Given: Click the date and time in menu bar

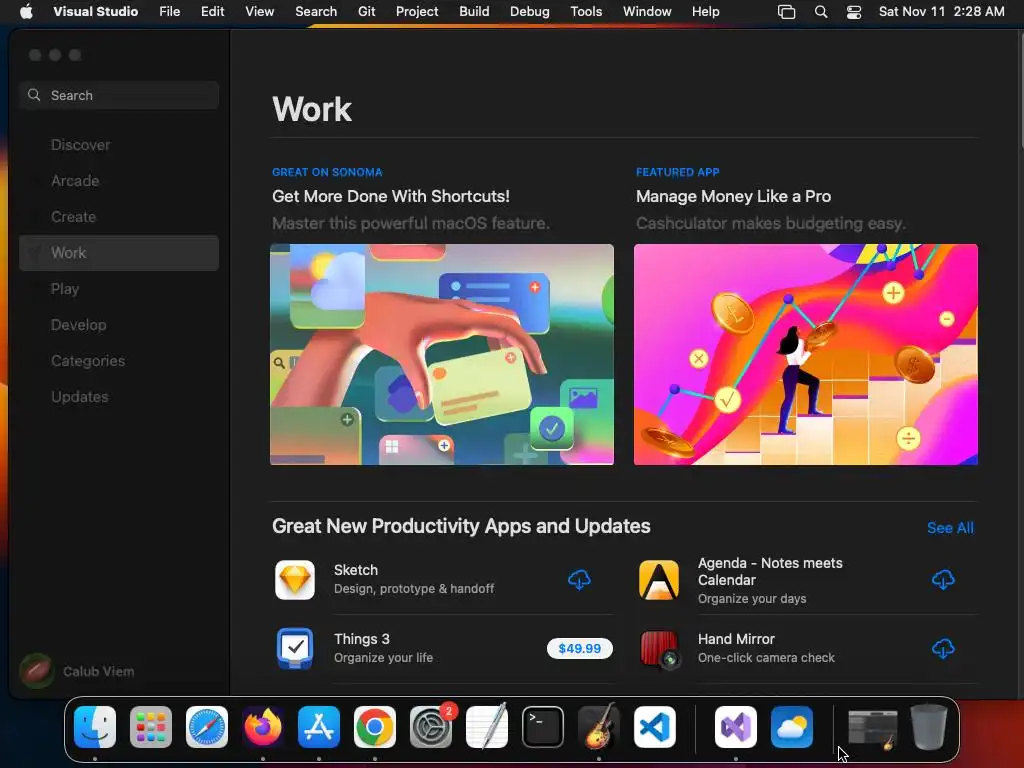Looking at the screenshot, I should point(941,11).
